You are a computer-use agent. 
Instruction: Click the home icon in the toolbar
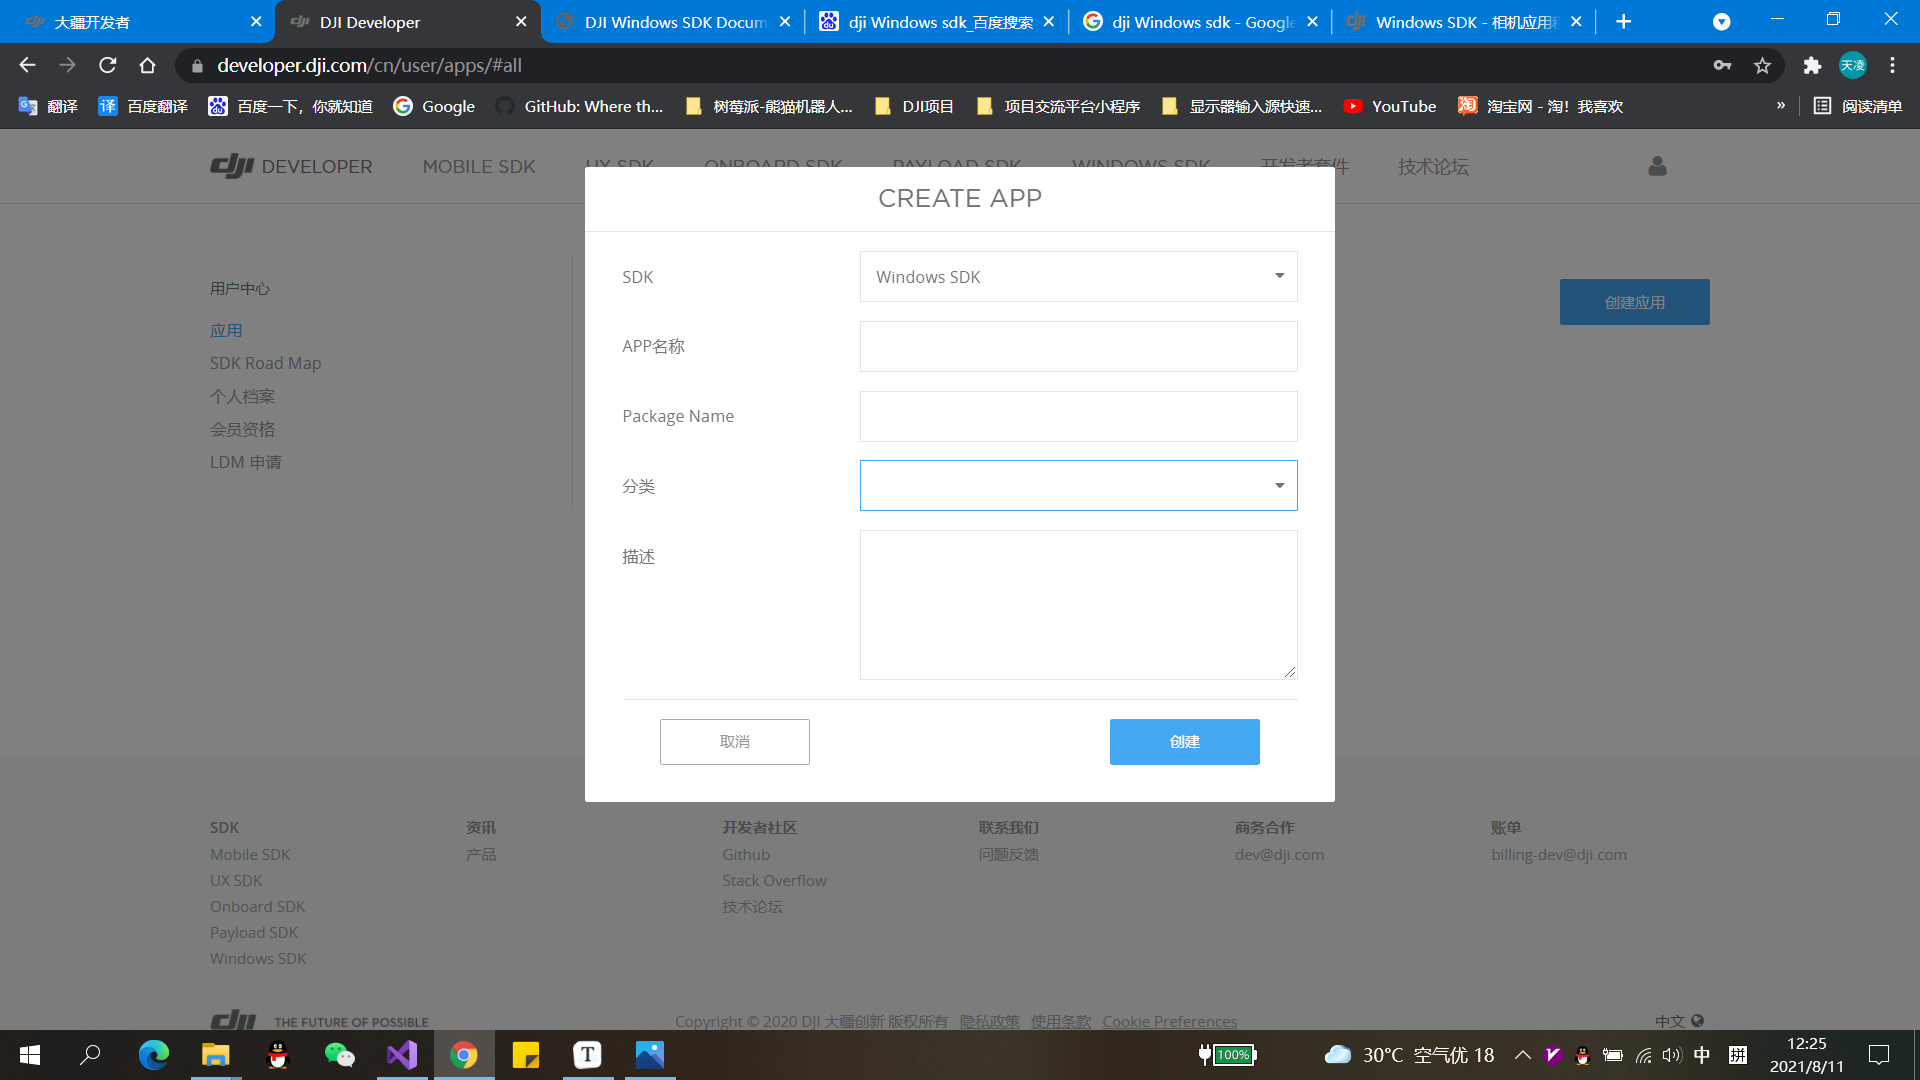point(148,66)
